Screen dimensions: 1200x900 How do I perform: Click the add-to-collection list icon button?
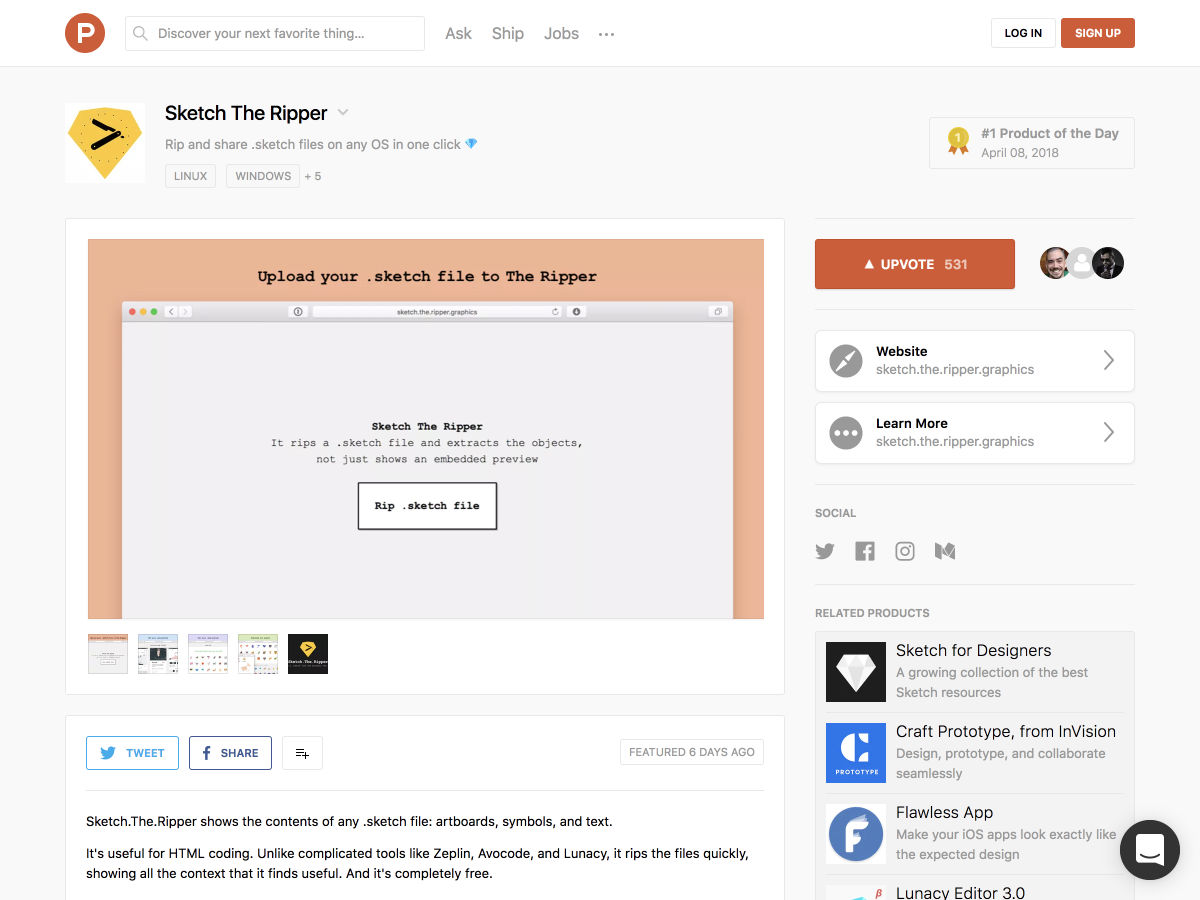pyautogui.click(x=302, y=753)
